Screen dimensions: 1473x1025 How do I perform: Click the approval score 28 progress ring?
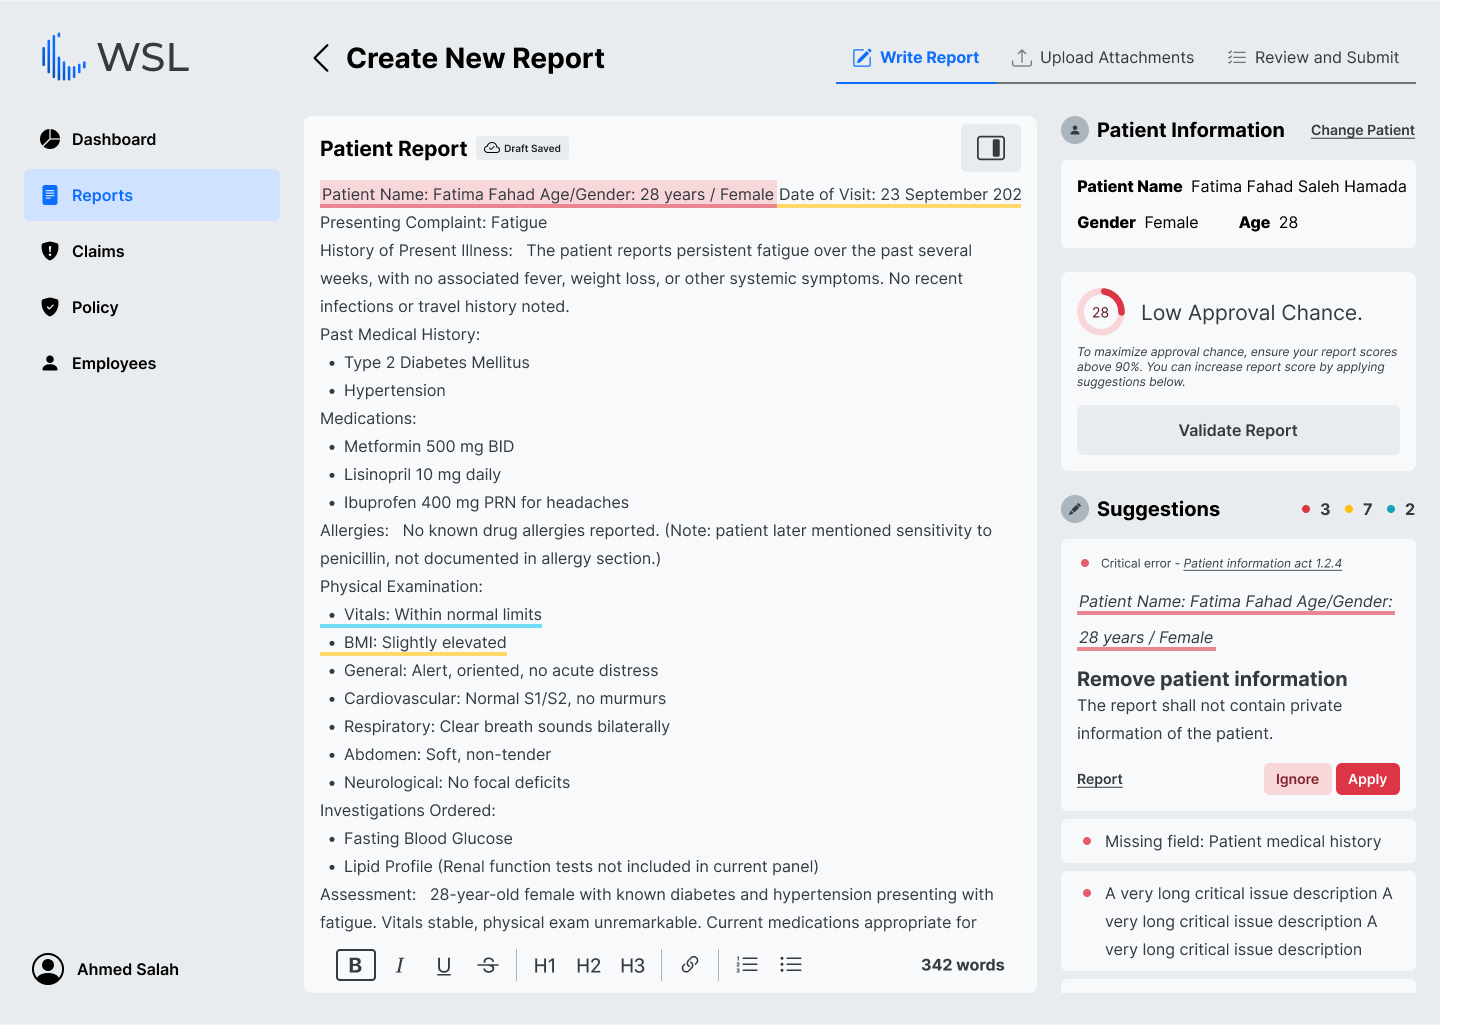tap(1100, 312)
